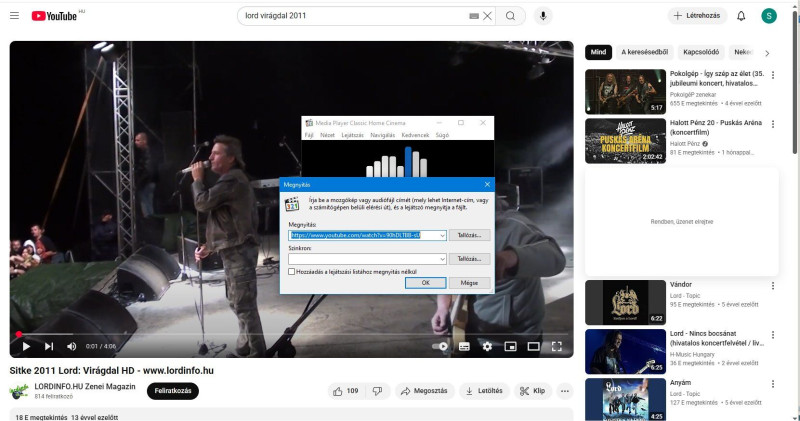Click the YouTube search text field

coord(355,16)
